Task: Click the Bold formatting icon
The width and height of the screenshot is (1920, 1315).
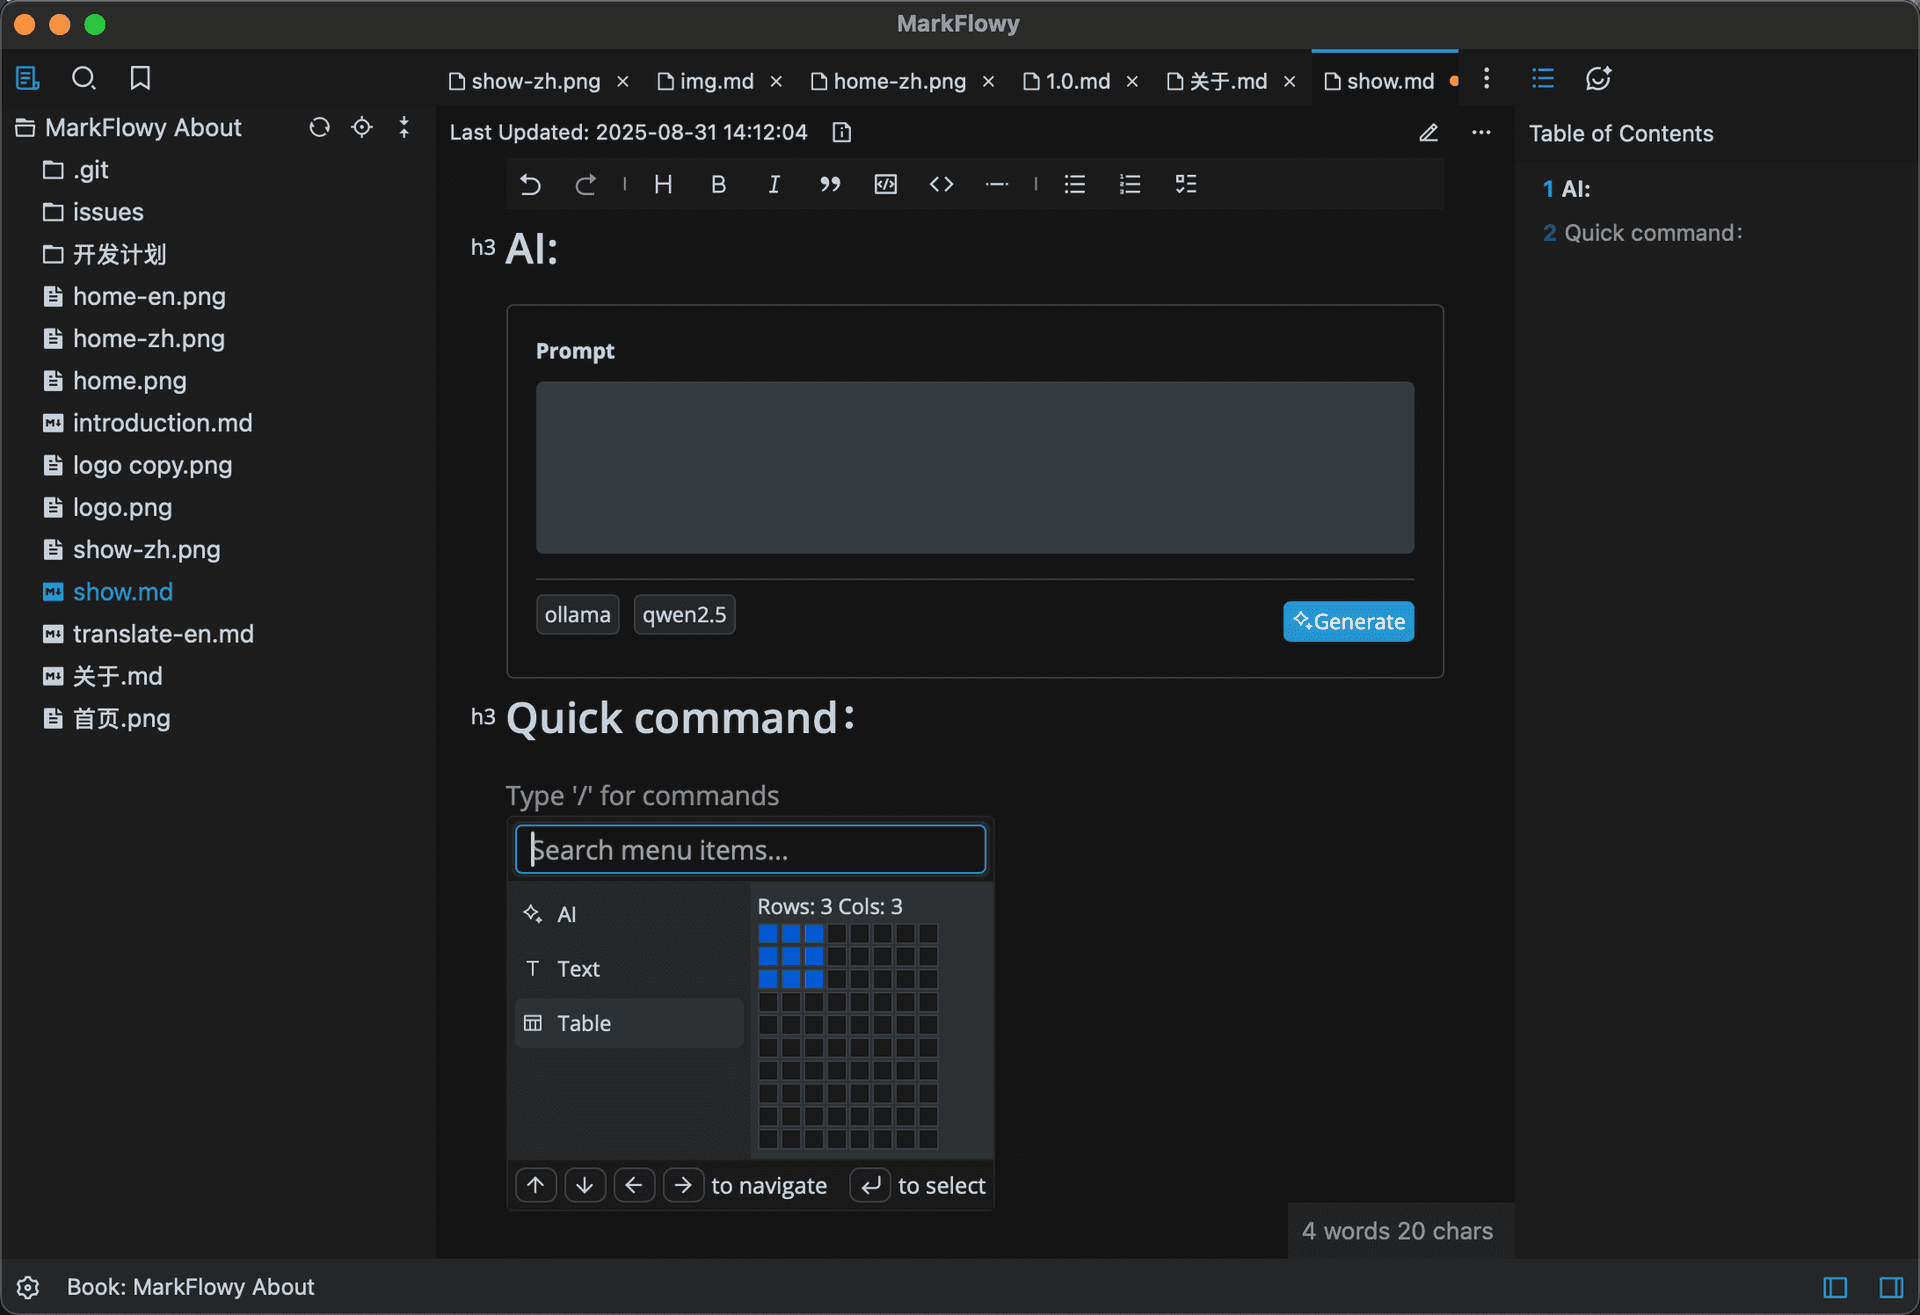Action: 718,184
